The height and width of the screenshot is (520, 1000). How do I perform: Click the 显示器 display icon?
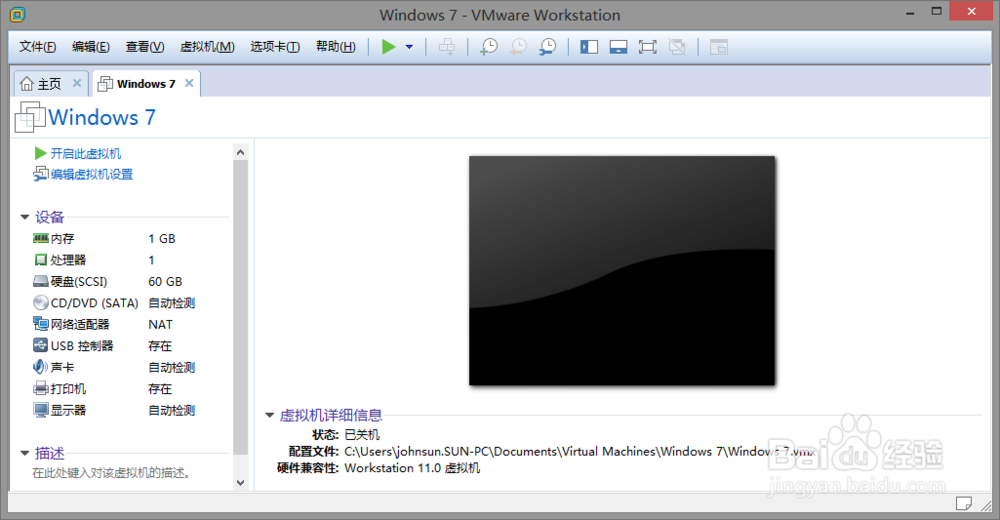tap(41, 410)
